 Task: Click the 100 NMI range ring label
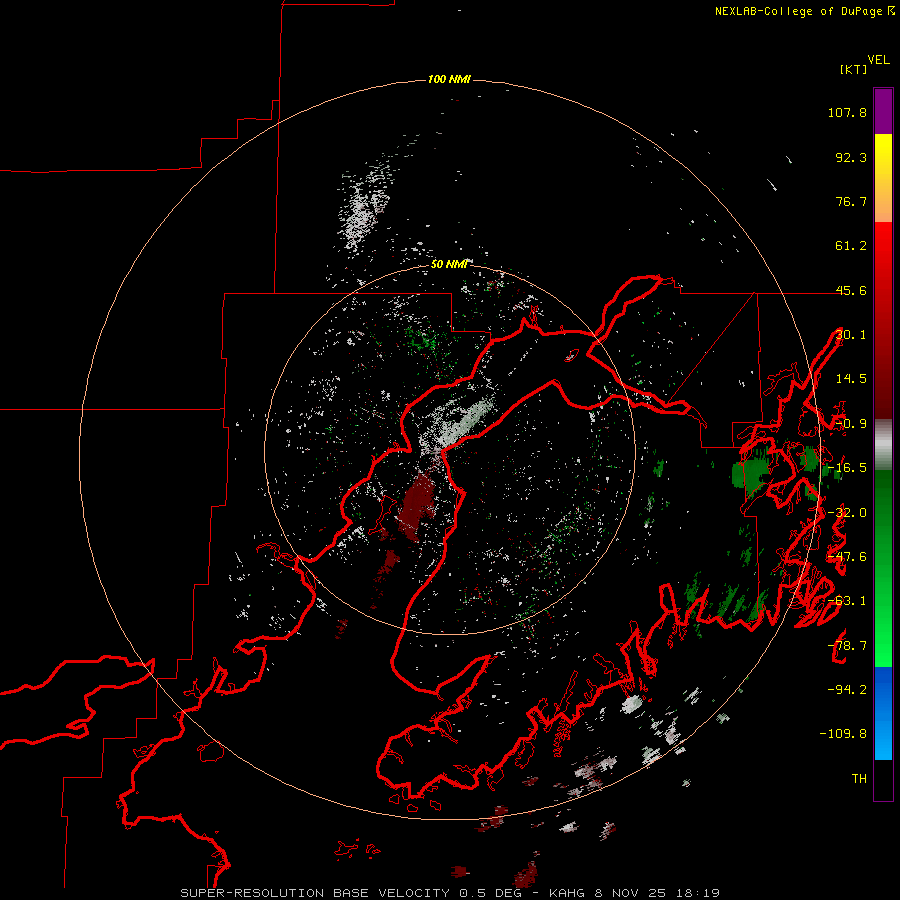pos(449,79)
